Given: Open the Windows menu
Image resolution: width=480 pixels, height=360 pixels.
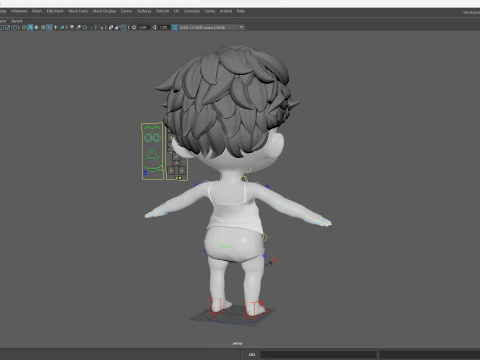Looking at the screenshot, I should pos(19,11).
